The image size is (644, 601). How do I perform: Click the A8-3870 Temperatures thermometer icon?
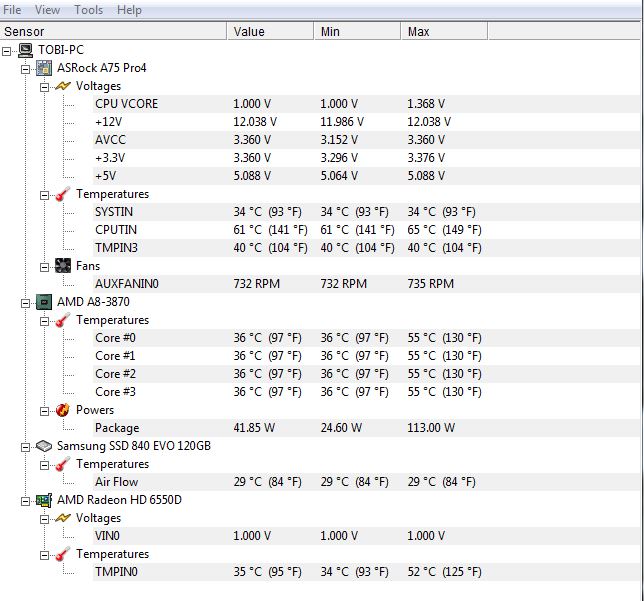click(63, 320)
